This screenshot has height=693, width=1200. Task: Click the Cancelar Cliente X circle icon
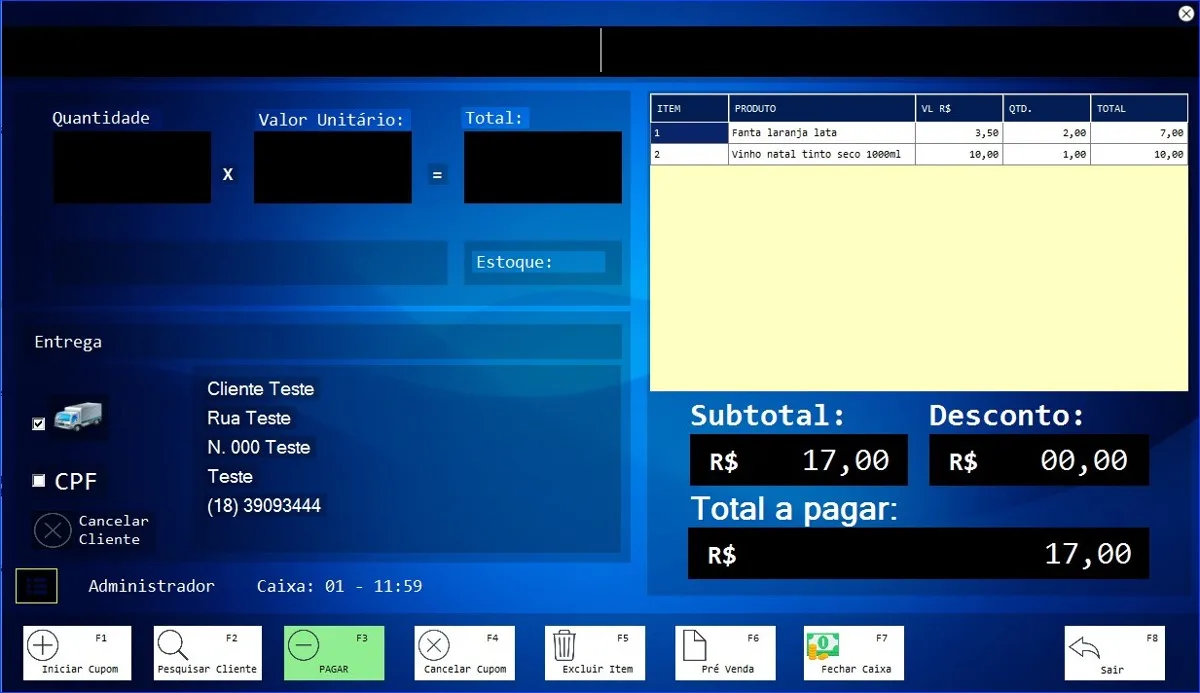pyautogui.click(x=52, y=530)
